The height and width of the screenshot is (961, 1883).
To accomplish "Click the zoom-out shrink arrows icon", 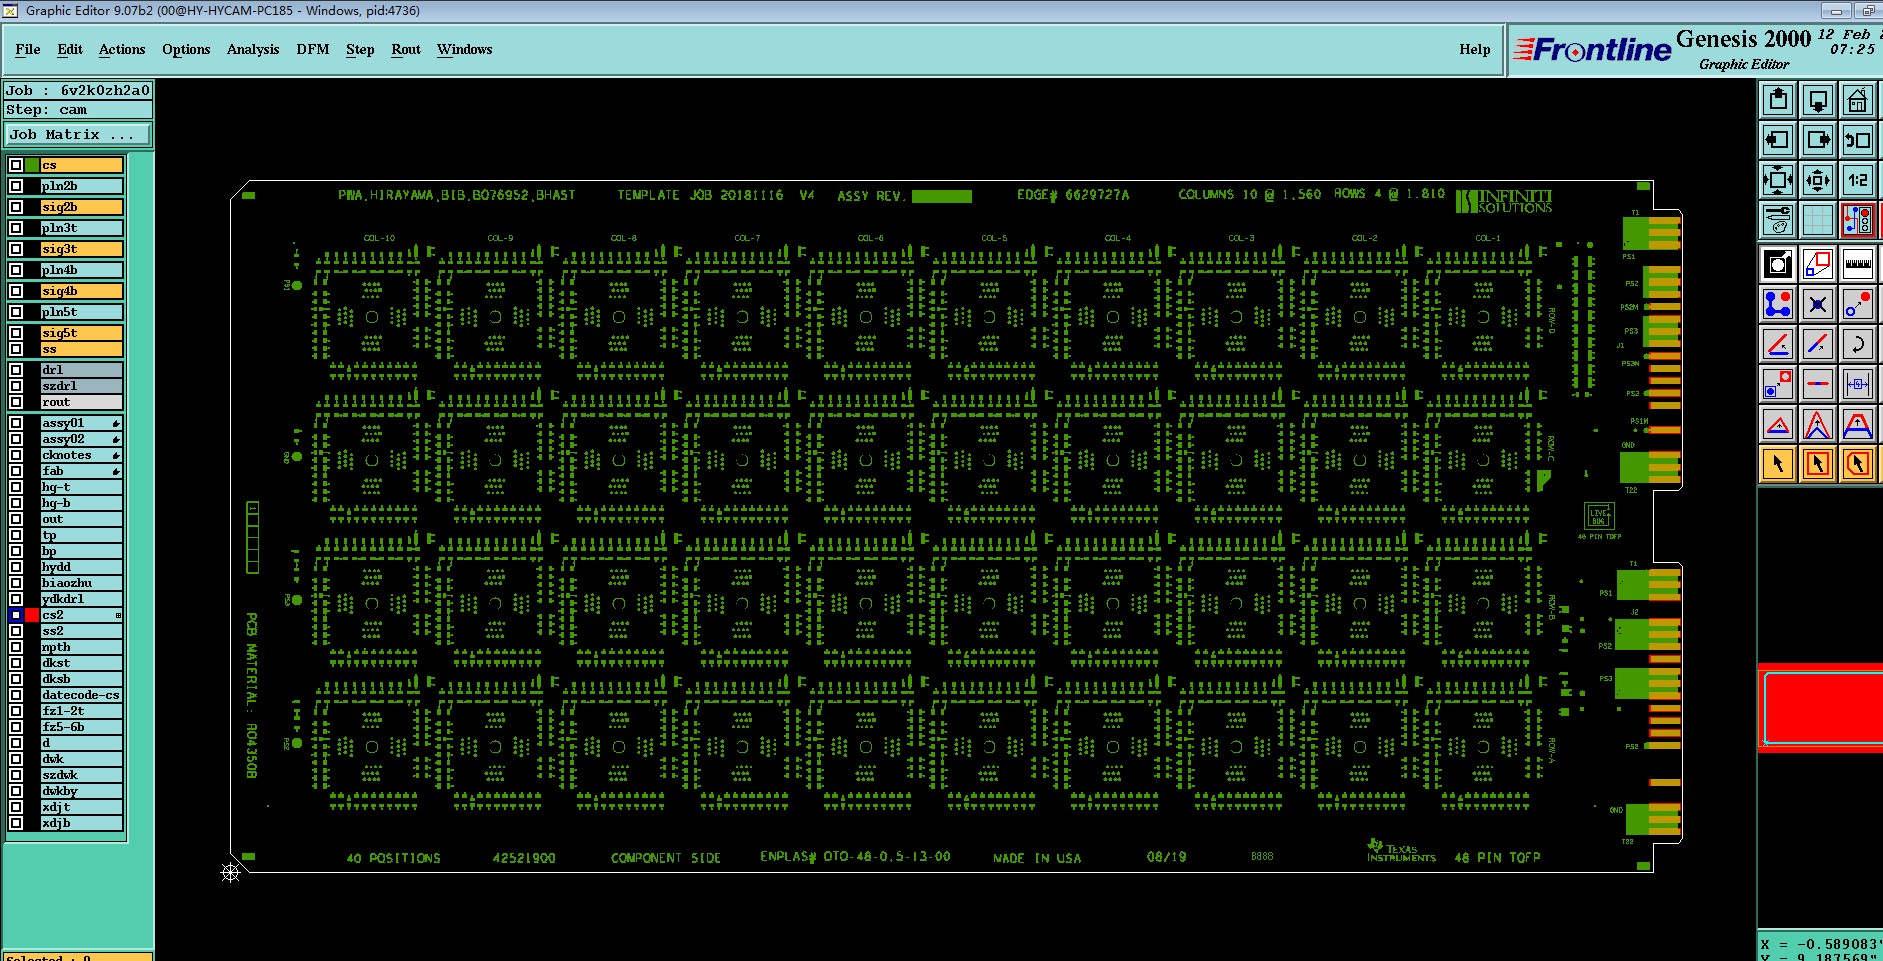I will pos(1818,180).
